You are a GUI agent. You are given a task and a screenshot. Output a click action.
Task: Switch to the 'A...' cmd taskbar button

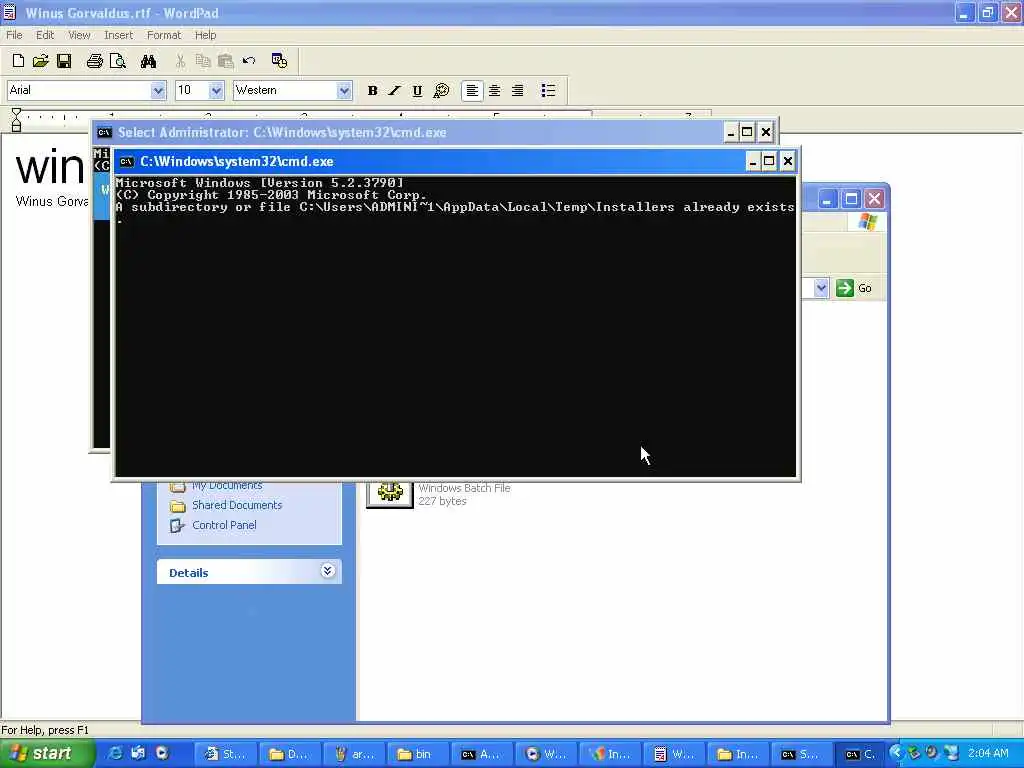482,754
